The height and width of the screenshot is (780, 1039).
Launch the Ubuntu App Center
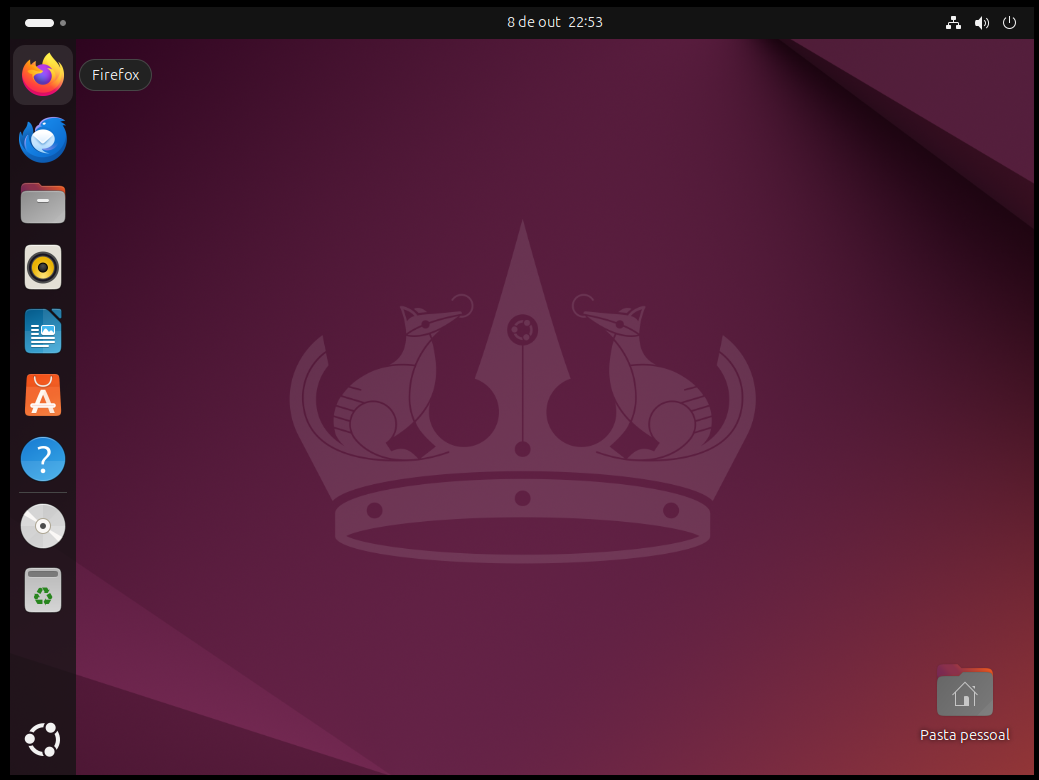(42, 395)
